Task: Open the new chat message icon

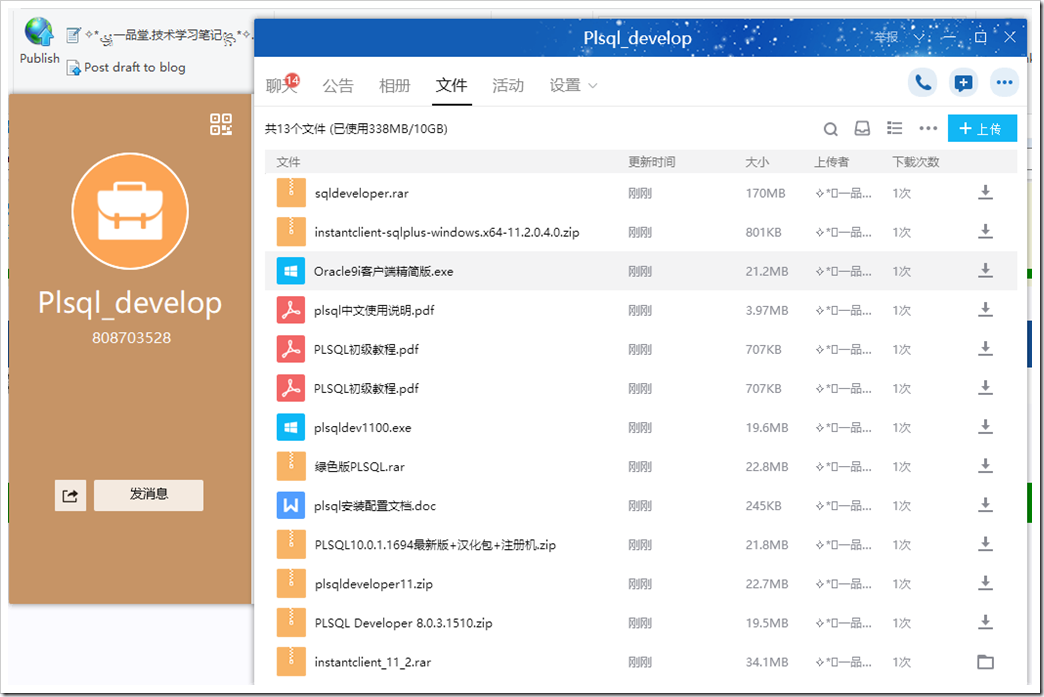Action: coord(963,83)
